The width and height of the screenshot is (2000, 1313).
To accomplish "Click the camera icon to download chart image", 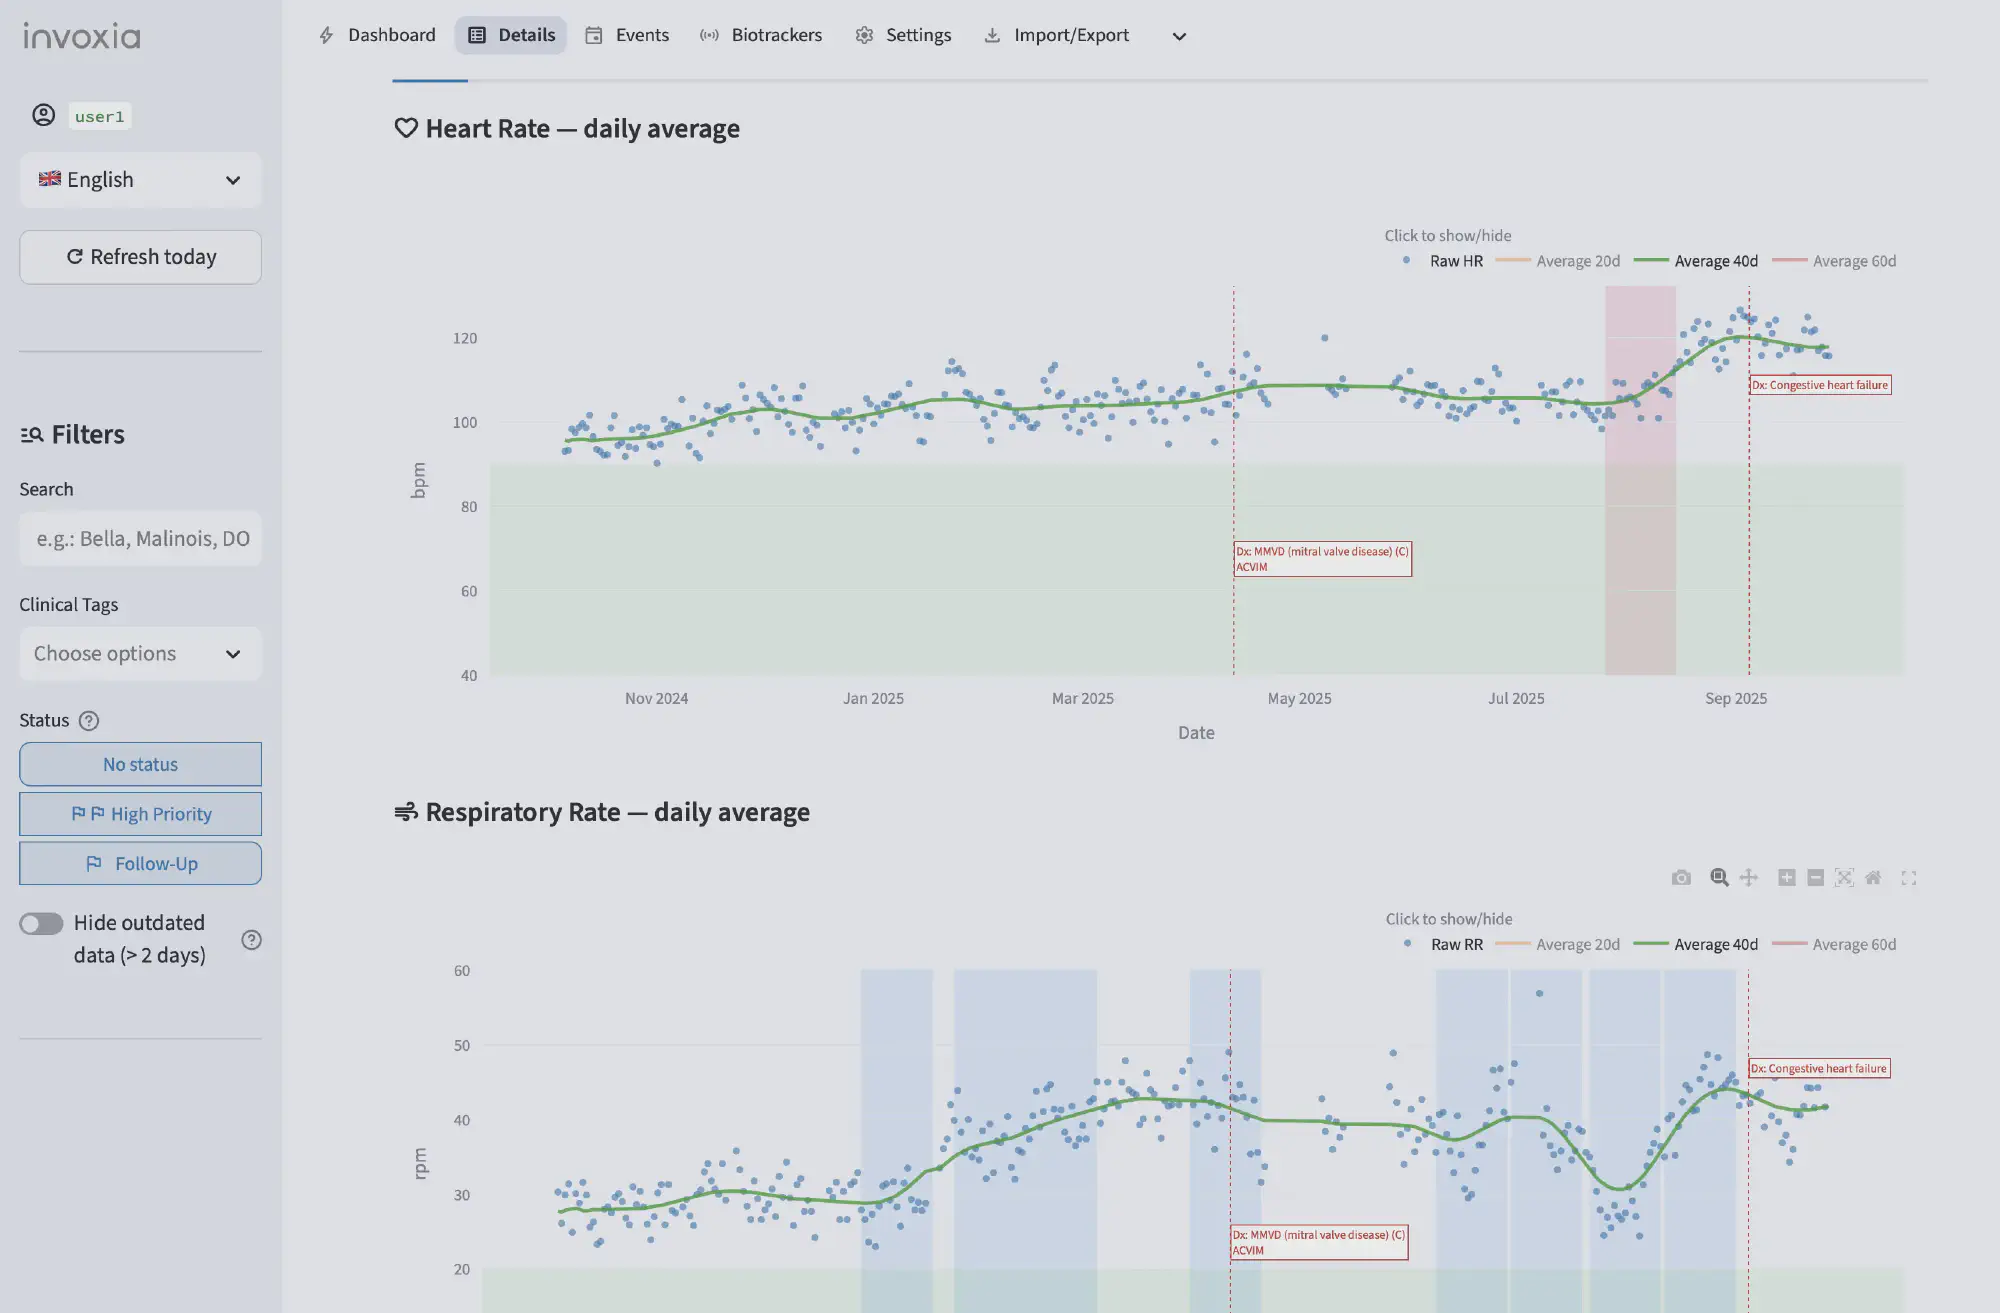I will click(x=1681, y=877).
